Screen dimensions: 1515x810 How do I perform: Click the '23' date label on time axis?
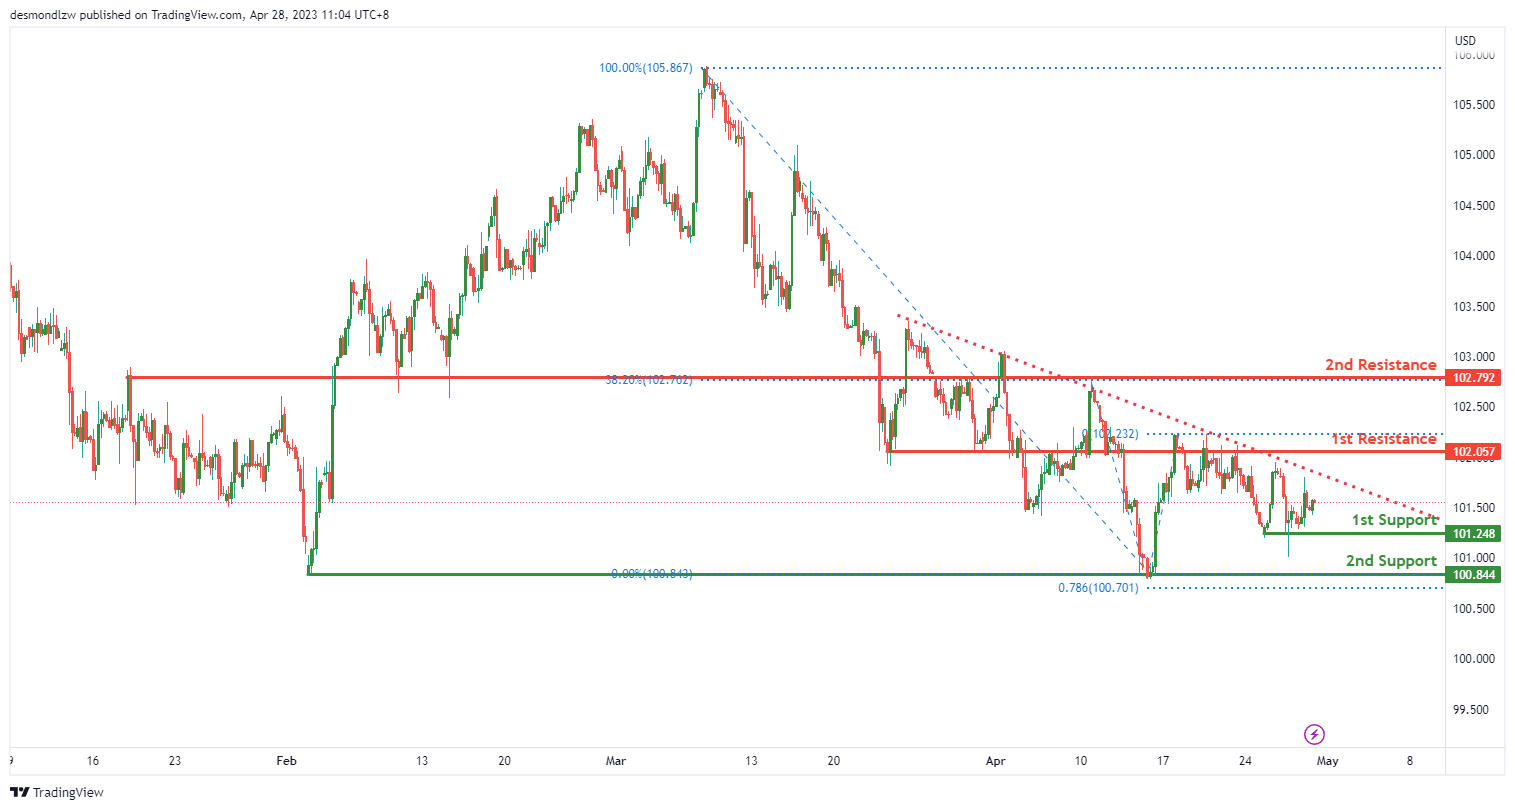[175, 761]
